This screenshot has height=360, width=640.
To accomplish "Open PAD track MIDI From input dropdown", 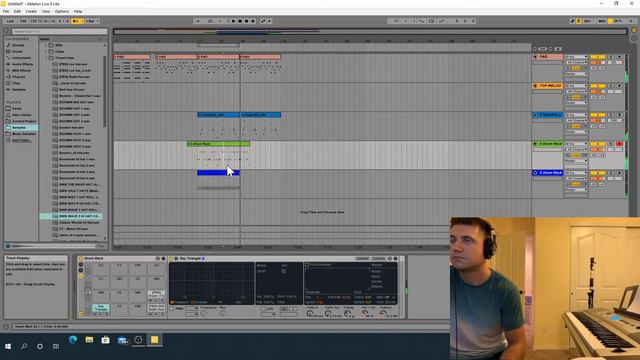I will point(576,57).
